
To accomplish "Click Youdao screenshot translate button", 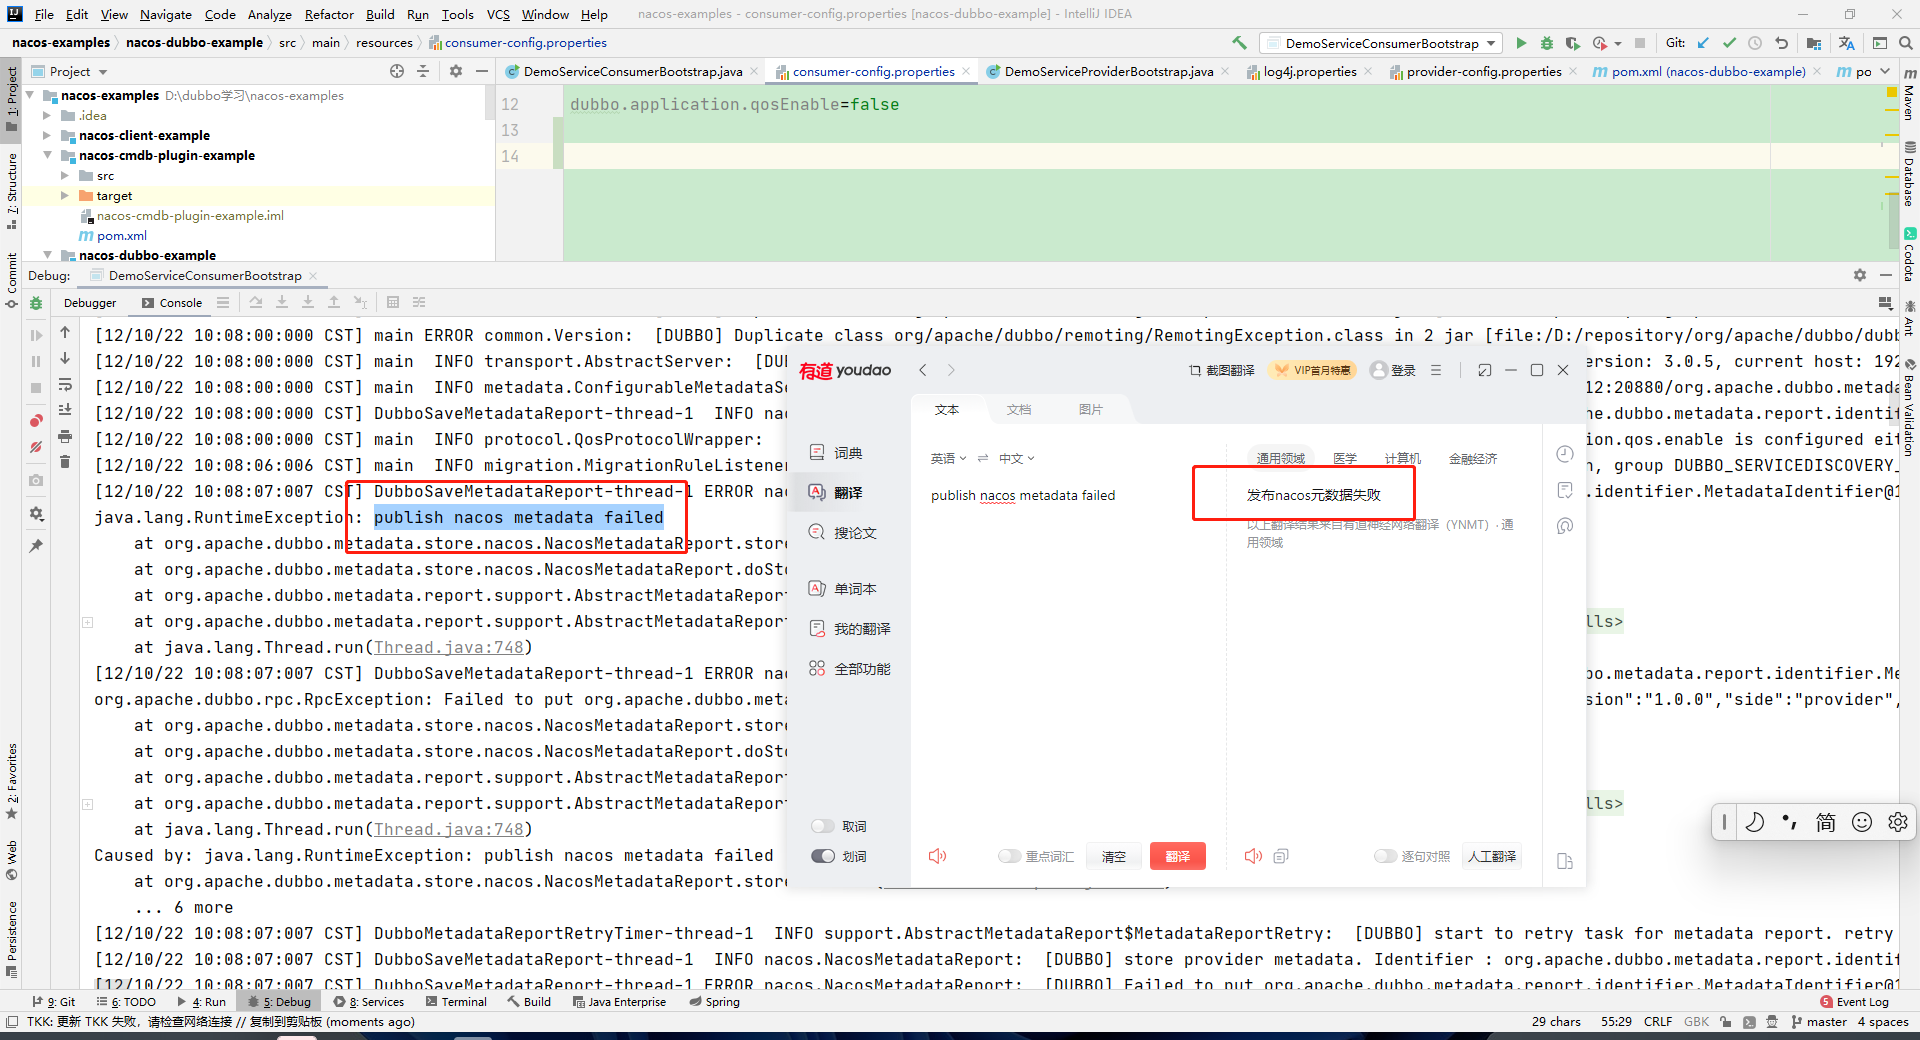I will 1221,370.
